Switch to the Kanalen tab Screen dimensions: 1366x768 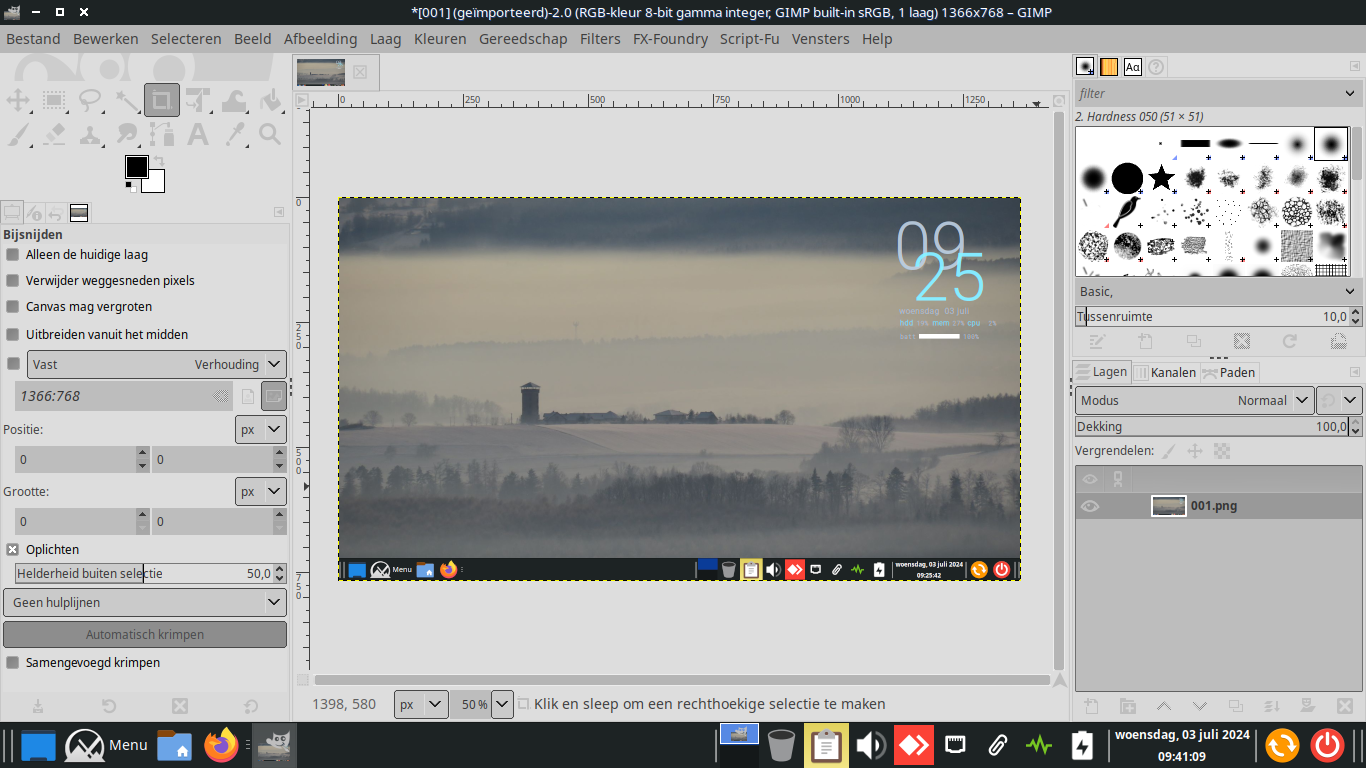coord(1165,372)
